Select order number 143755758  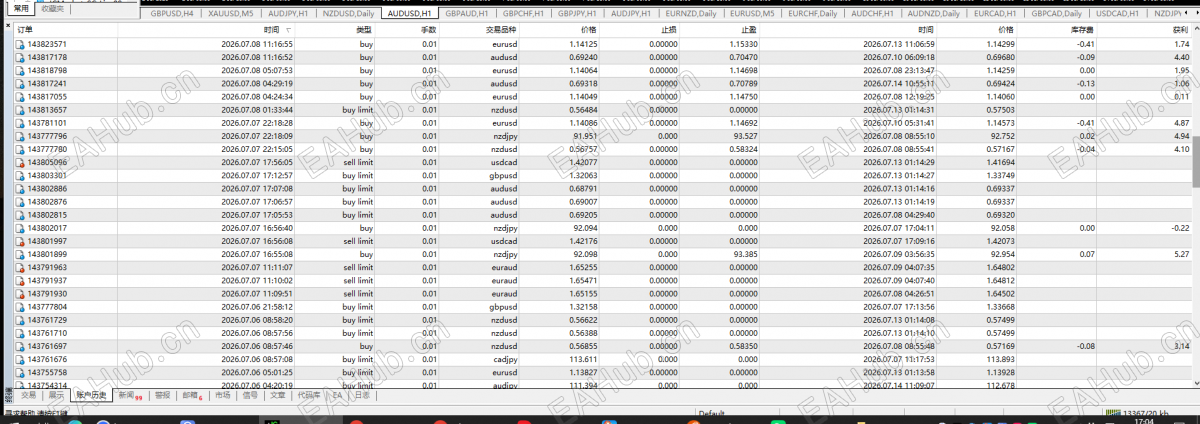pos(47,372)
